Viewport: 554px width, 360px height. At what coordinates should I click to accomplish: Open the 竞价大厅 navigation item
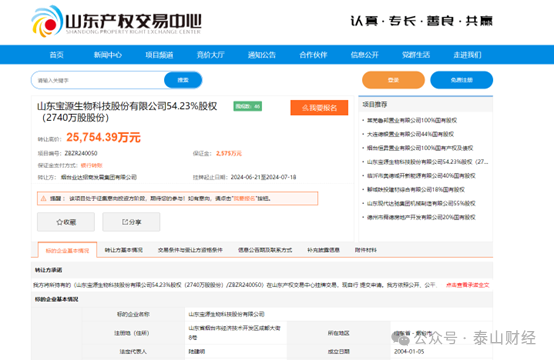(x=211, y=55)
